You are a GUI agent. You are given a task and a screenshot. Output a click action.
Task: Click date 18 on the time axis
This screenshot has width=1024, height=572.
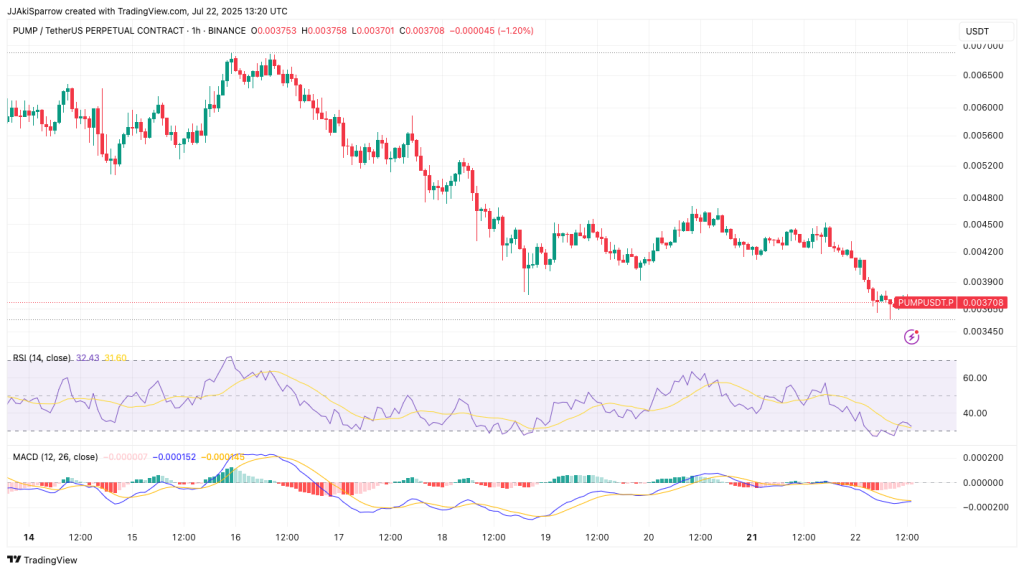[442, 537]
